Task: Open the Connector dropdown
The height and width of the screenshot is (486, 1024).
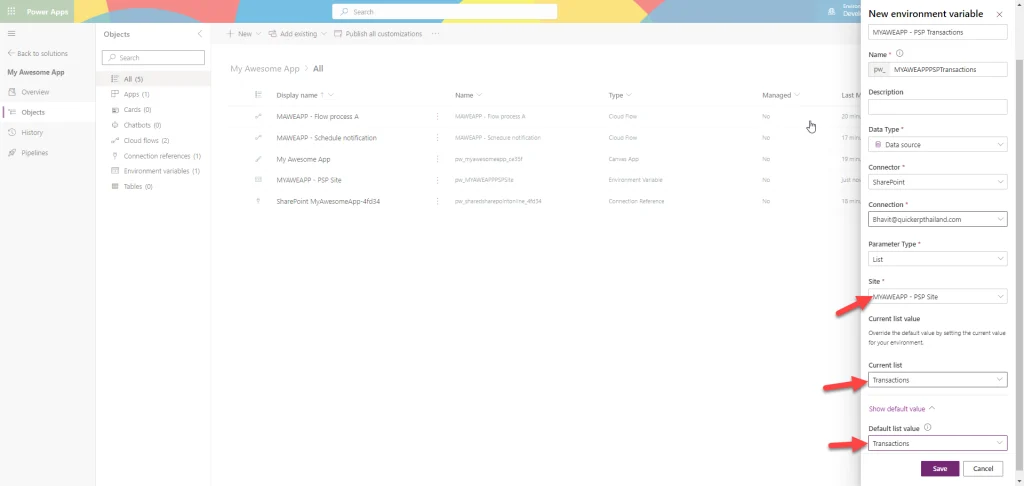Action: pos(937,182)
